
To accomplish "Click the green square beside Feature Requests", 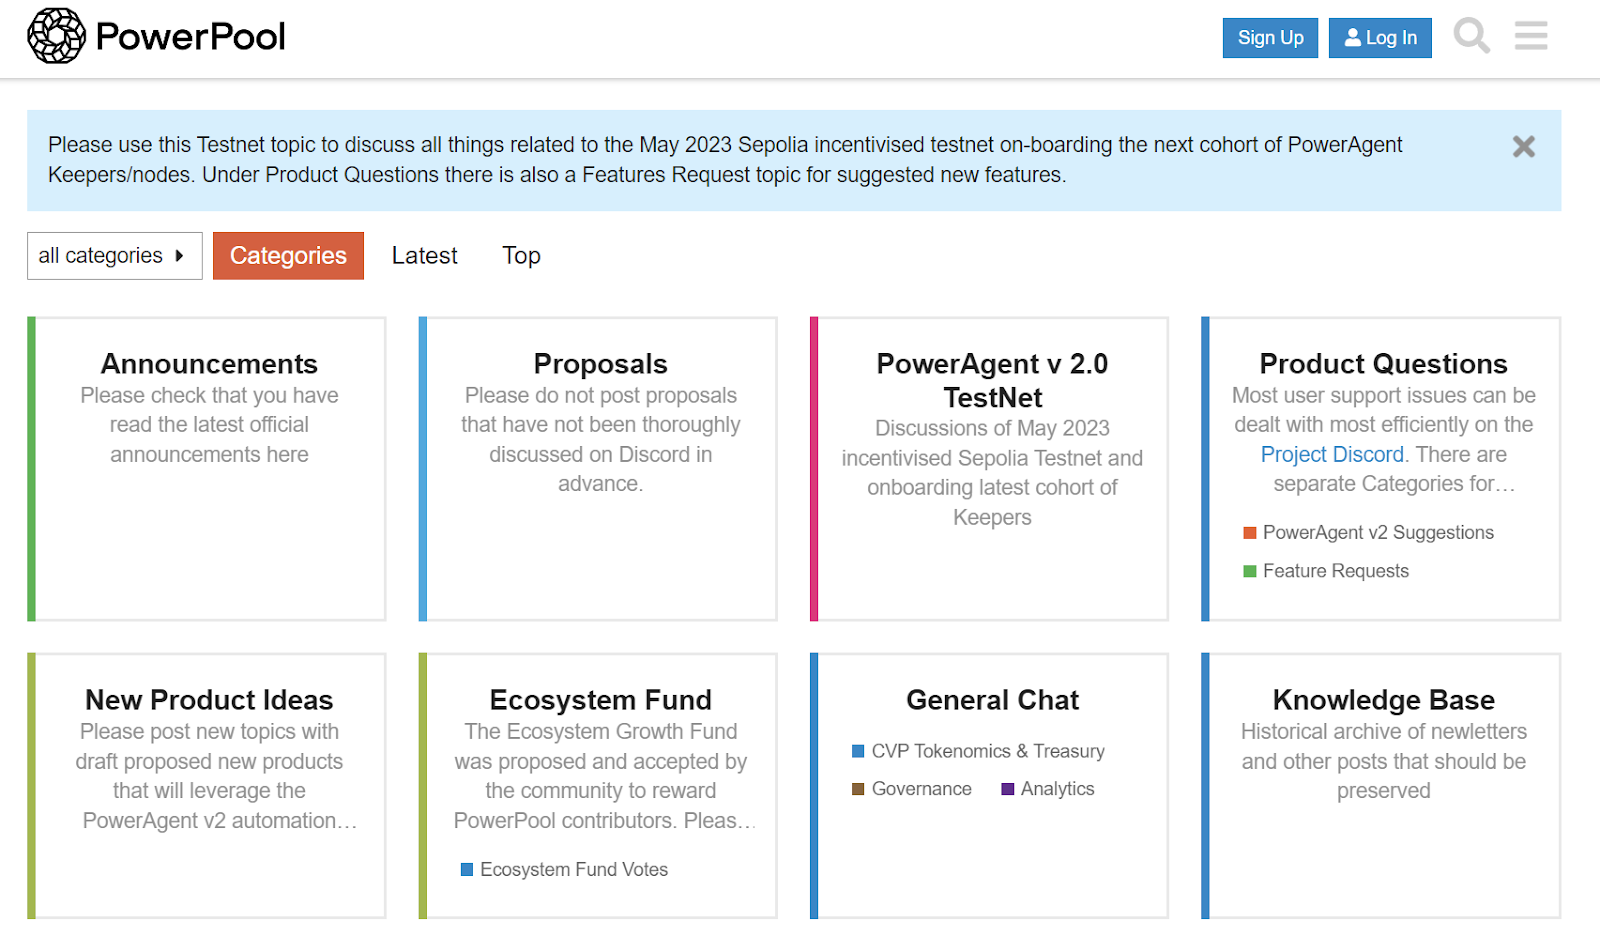I will 1249,571.
